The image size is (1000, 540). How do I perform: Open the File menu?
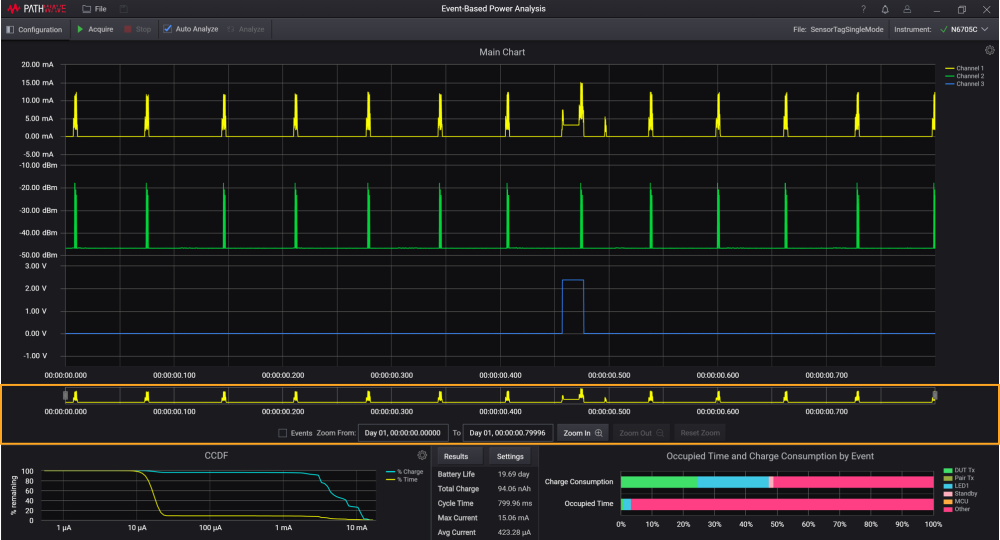pos(95,9)
